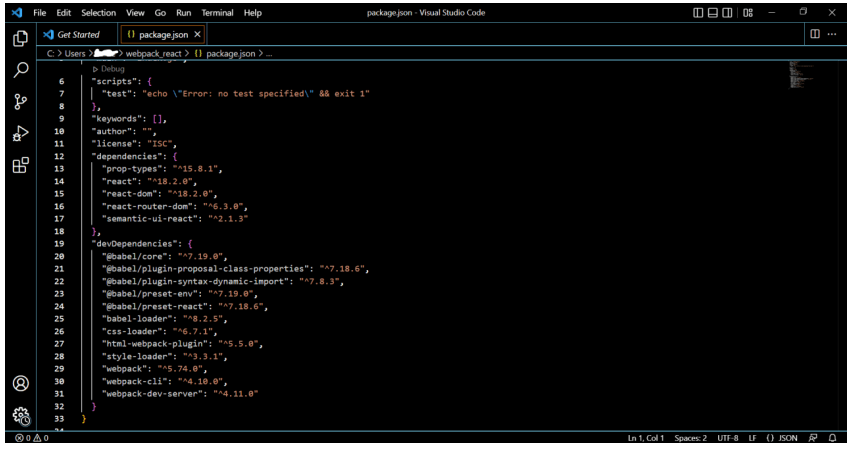Click the "babel-loader" entry
The image size is (857, 451).
(164, 319)
